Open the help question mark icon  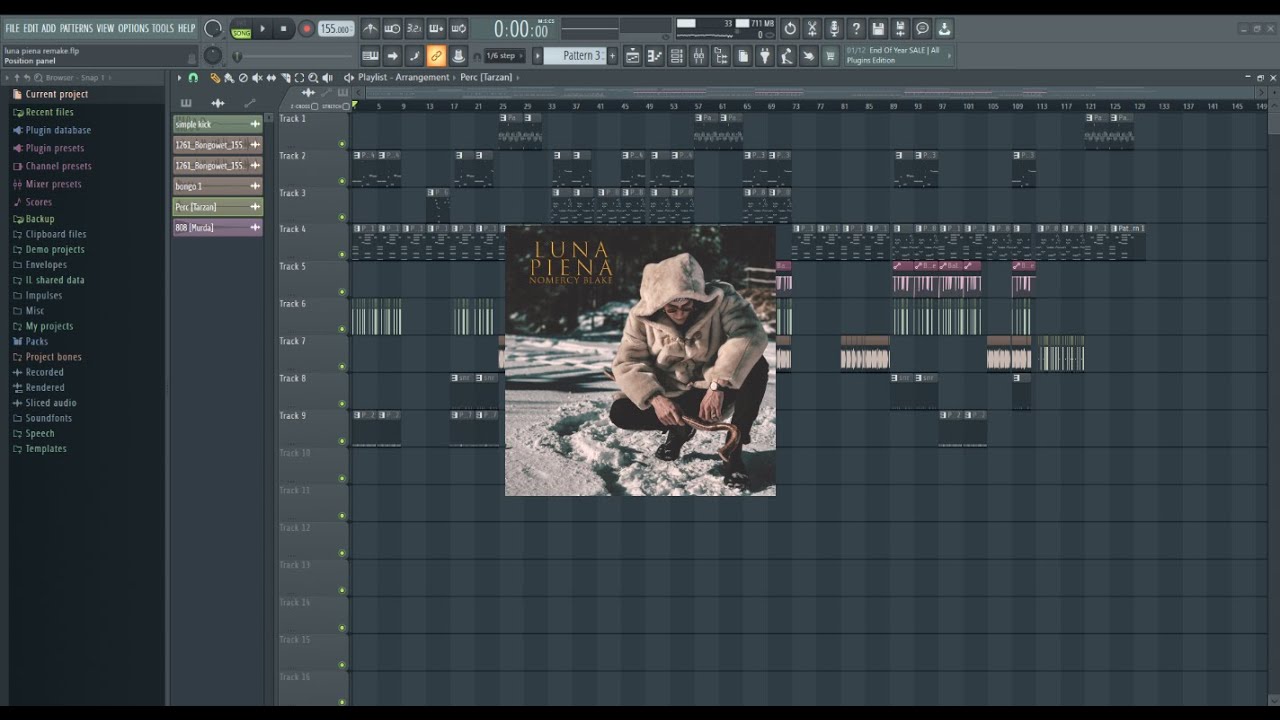856,29
